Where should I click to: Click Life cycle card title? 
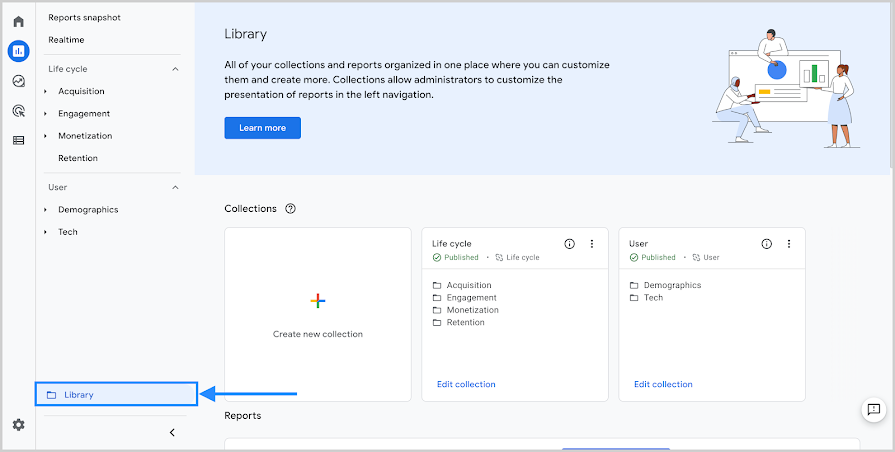[451, 244]
